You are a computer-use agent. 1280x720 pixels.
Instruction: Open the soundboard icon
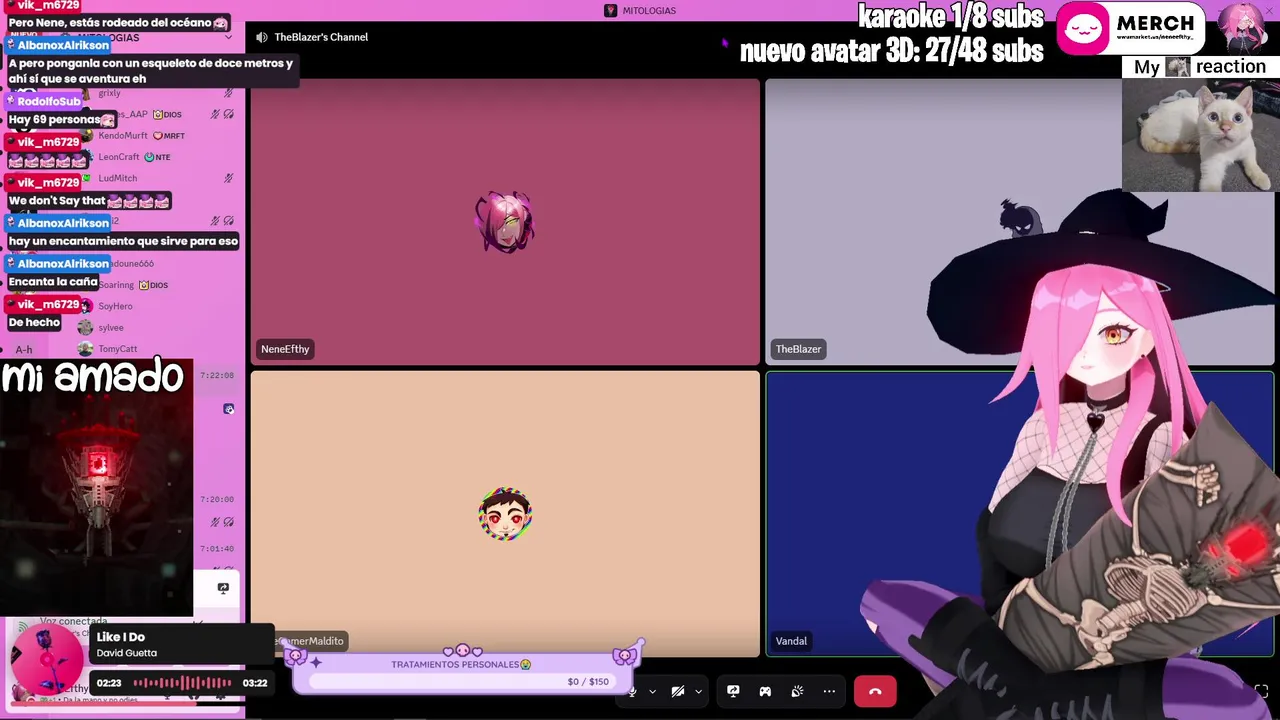[x=797, y=691]
